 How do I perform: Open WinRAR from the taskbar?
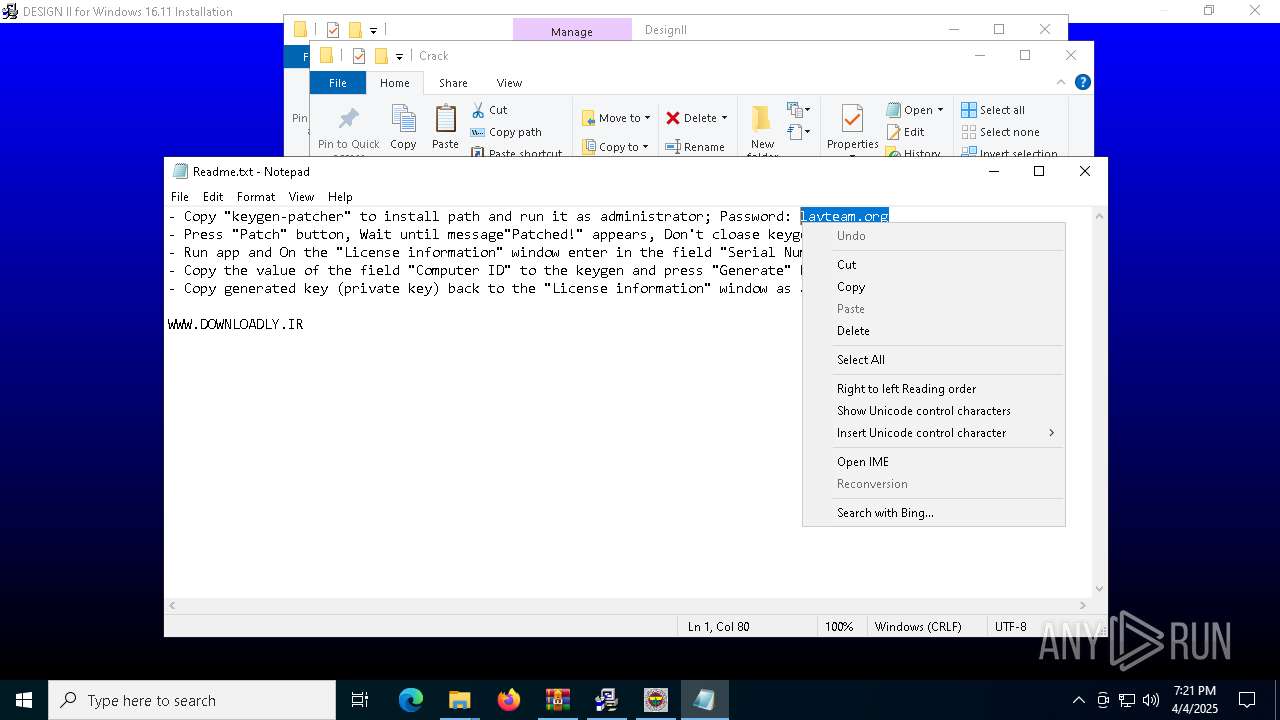558,700
